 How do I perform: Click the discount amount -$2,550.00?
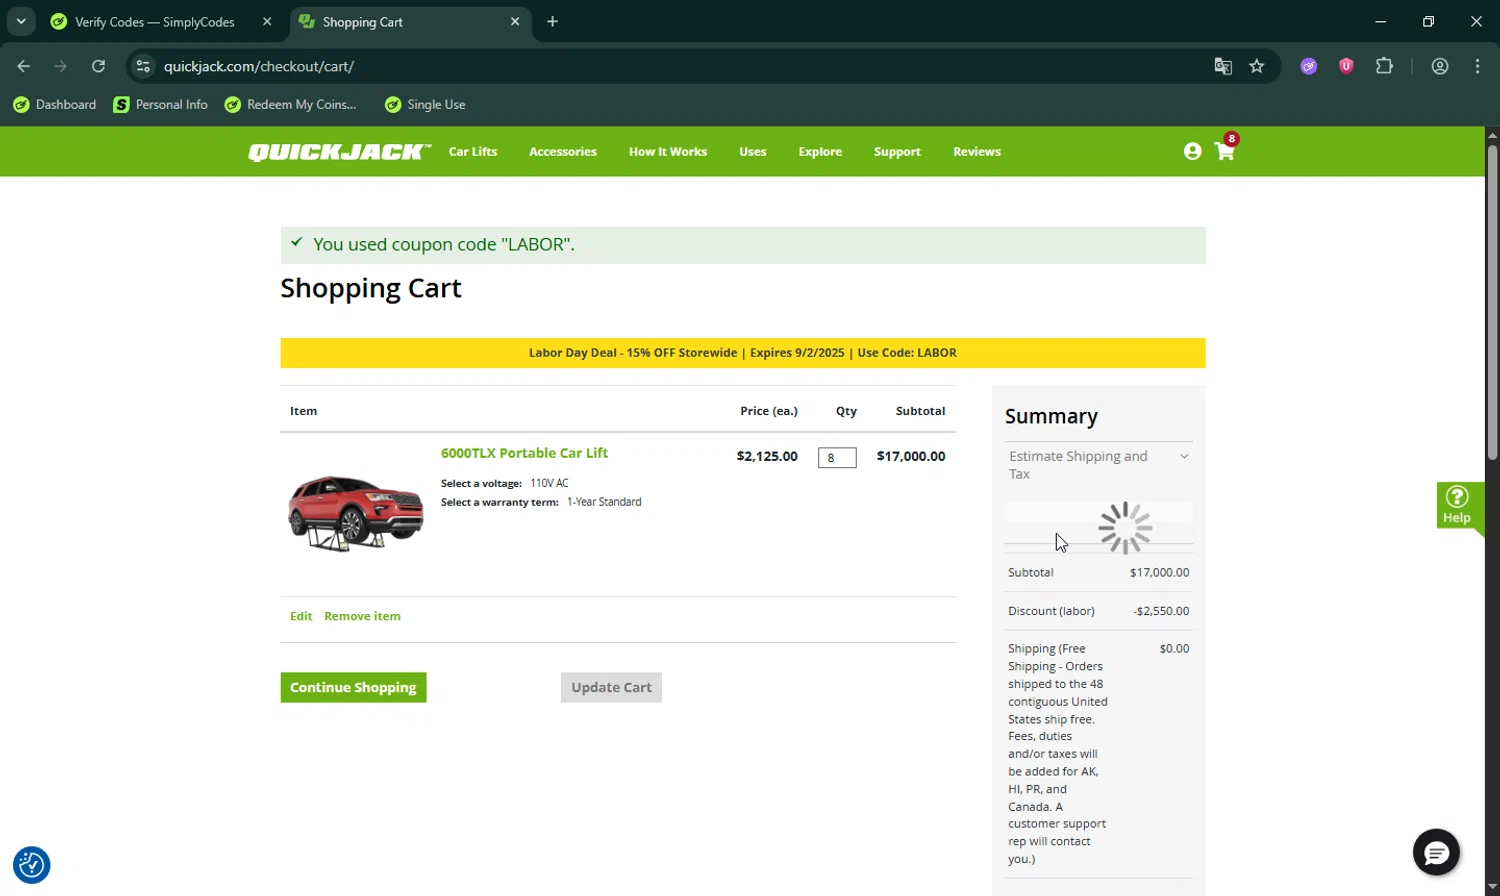tap(1161, 611)
